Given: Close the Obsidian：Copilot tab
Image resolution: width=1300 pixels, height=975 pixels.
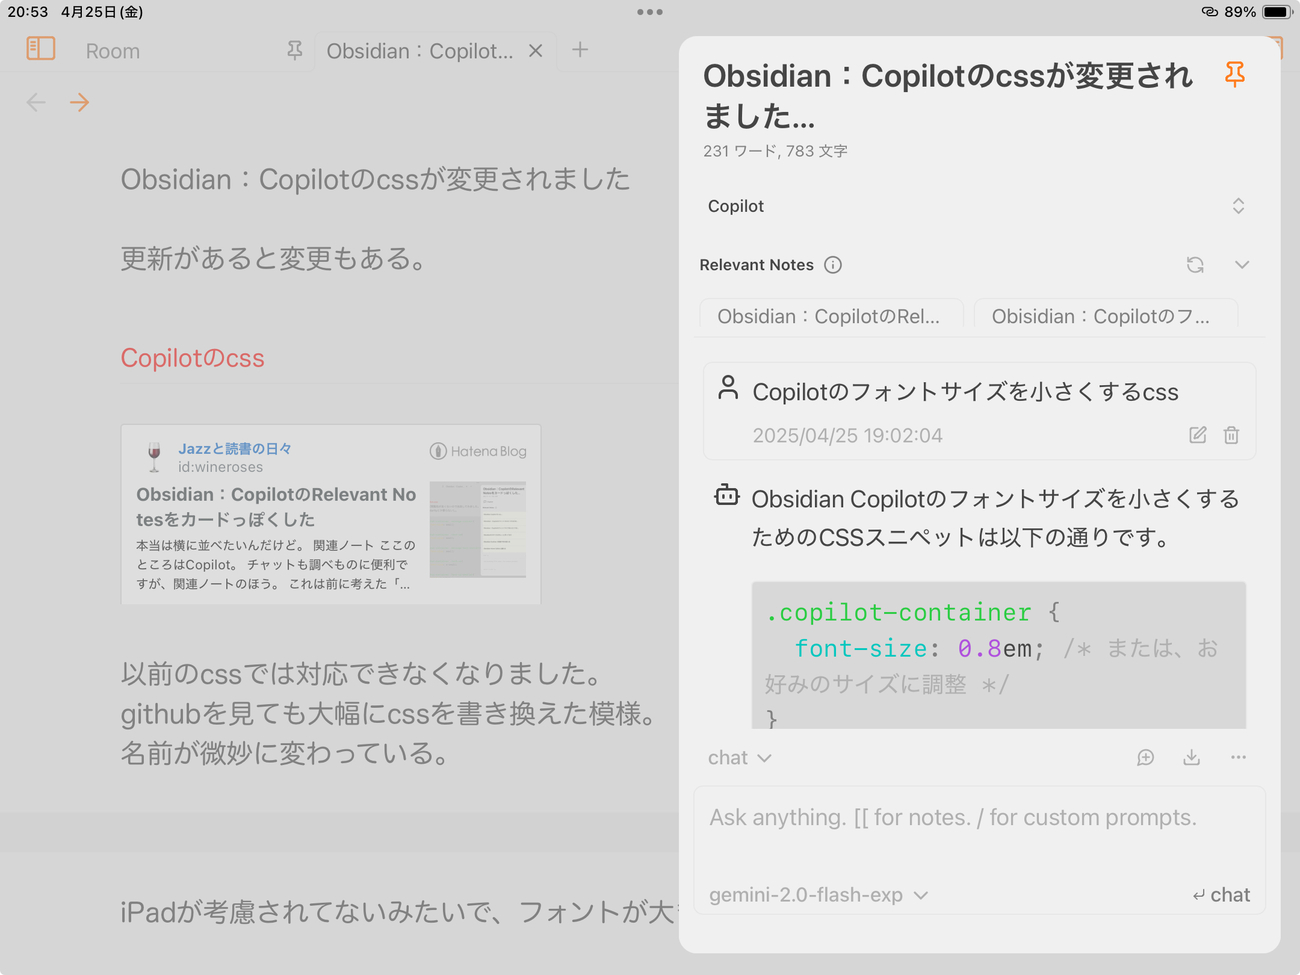Looking at the screenshot, I should 536,51.
